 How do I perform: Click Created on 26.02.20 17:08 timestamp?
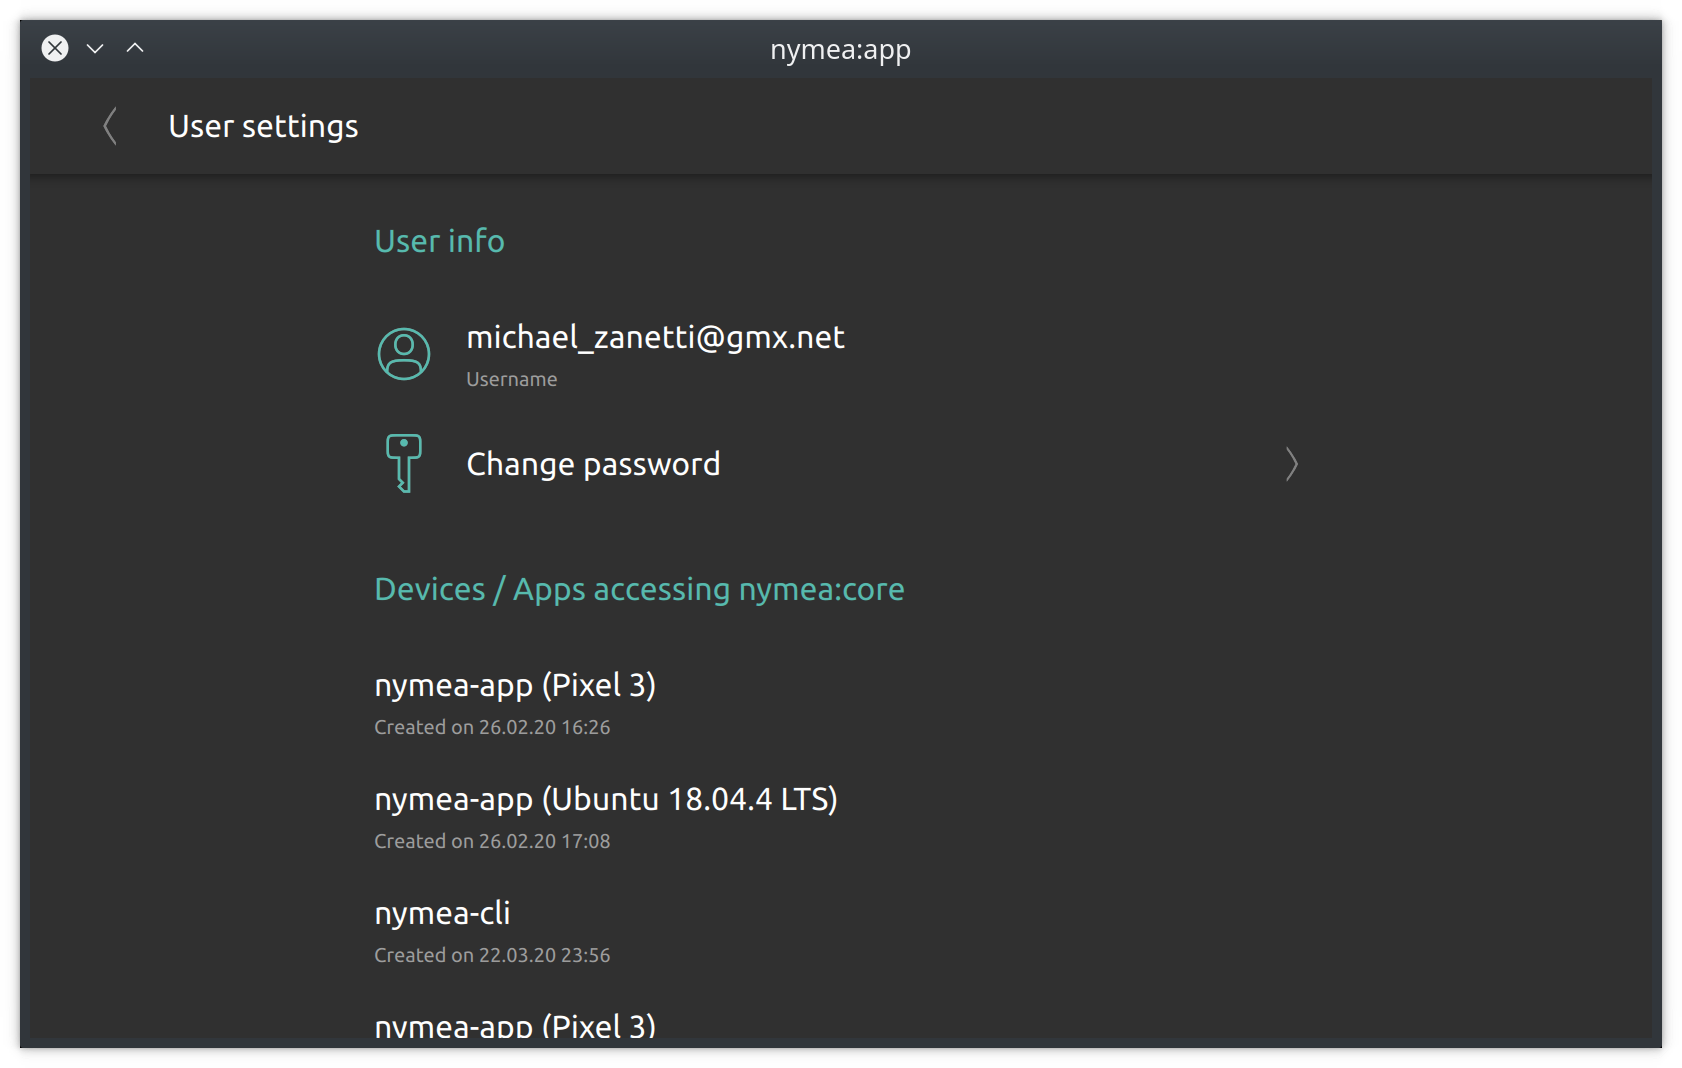492,841
